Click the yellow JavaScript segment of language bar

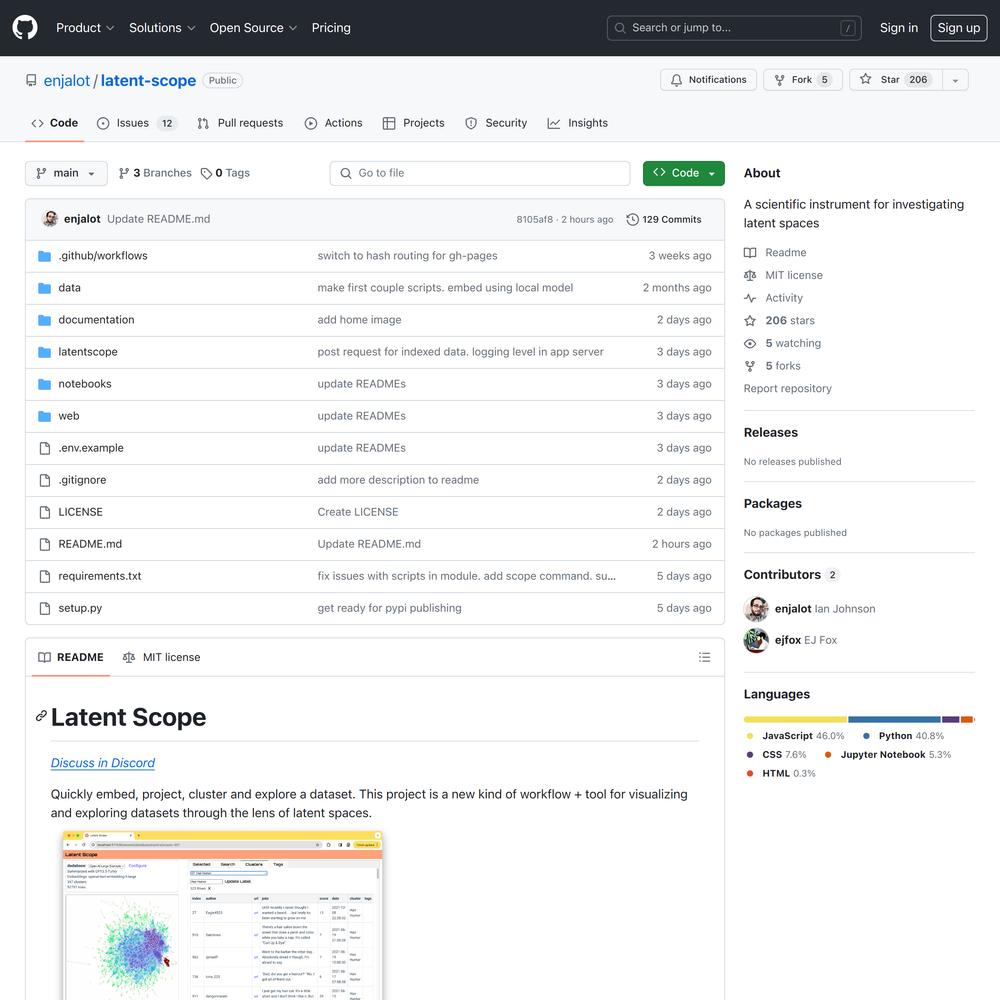coord(795,719)
